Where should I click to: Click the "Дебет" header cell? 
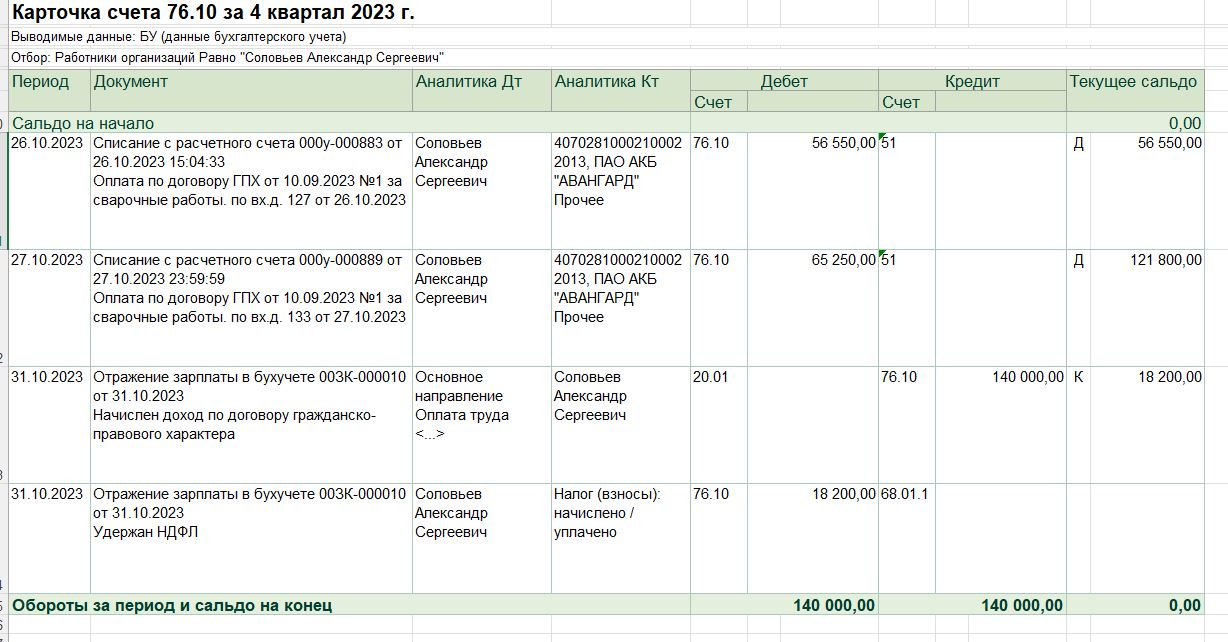(783, 82)
